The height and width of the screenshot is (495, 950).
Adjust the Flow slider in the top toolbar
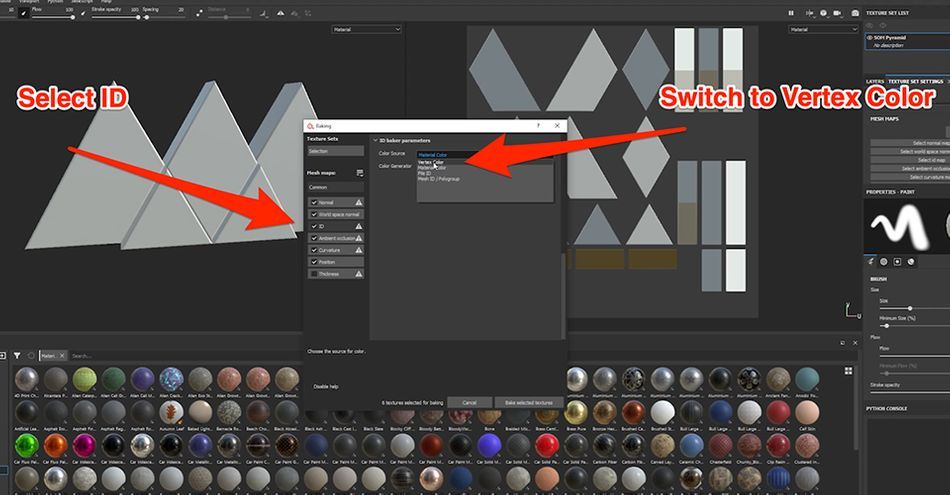point(53,17)
